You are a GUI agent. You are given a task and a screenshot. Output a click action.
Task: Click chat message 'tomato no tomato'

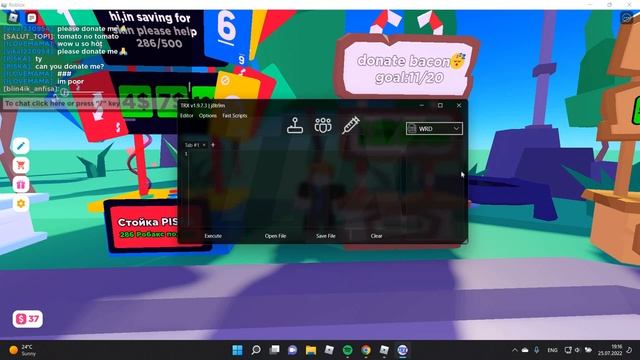coord(88,36)
